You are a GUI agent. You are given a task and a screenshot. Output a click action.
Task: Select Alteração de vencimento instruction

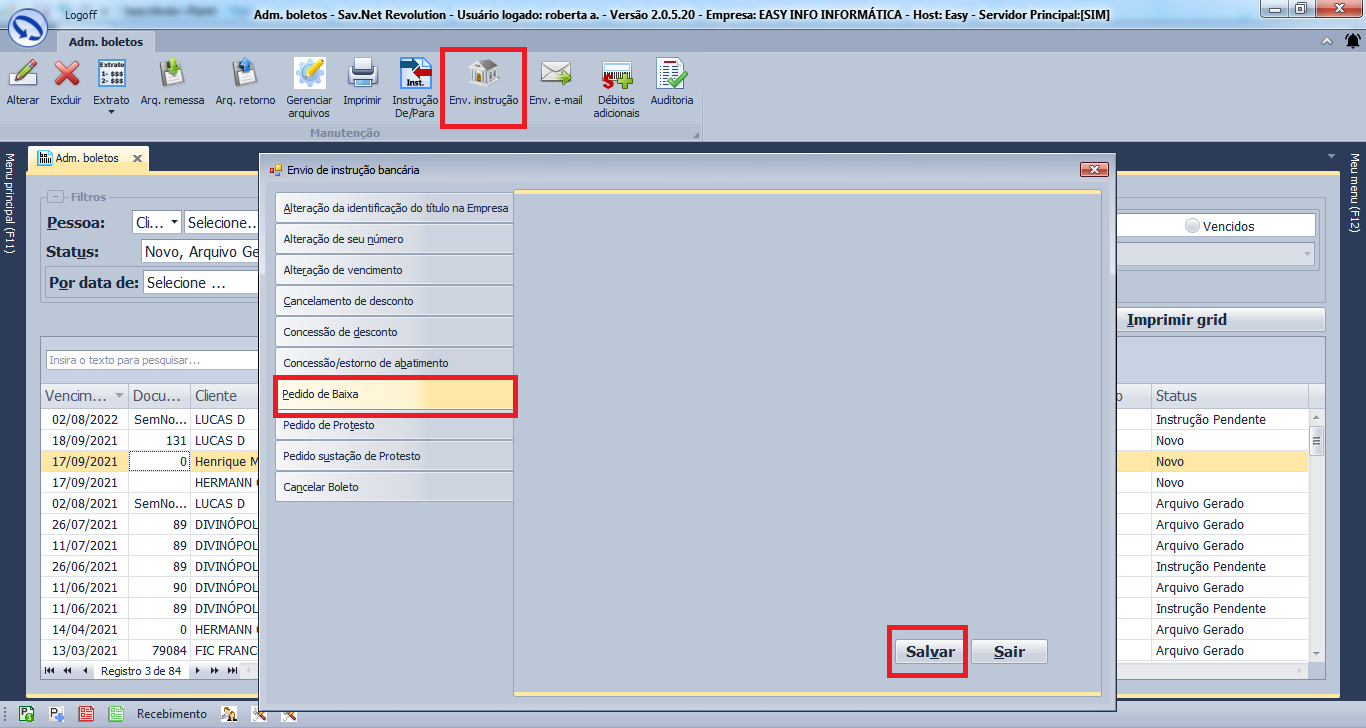(394, 270)
